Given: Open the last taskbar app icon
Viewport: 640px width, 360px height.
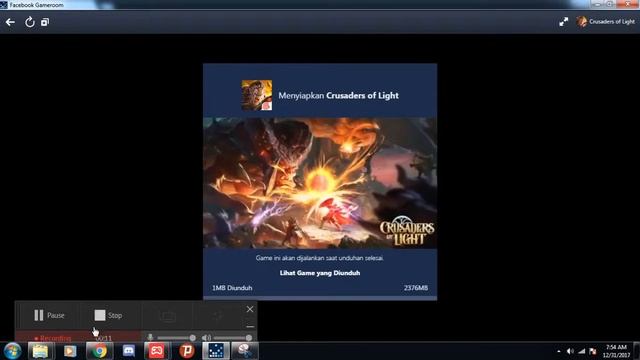Looking at the screenshot, I should [x=244, y=351].
